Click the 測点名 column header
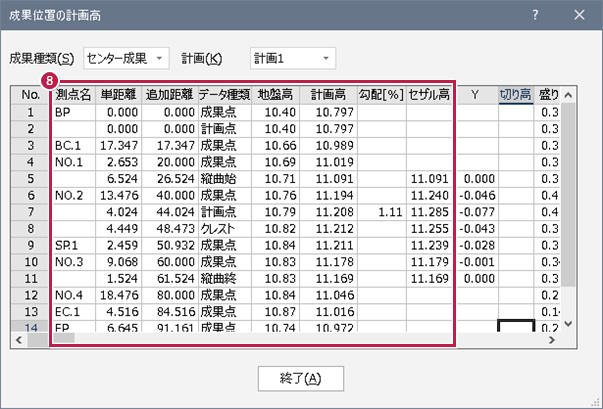The width and height of the screenshot is (603, 409). 72,95
